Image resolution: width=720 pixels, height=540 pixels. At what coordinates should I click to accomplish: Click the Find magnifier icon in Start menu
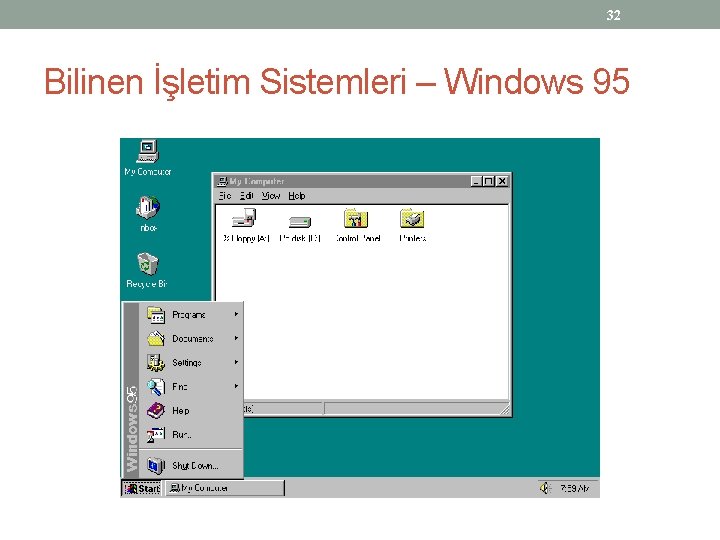pyautogui.click(x=156, y=387)
